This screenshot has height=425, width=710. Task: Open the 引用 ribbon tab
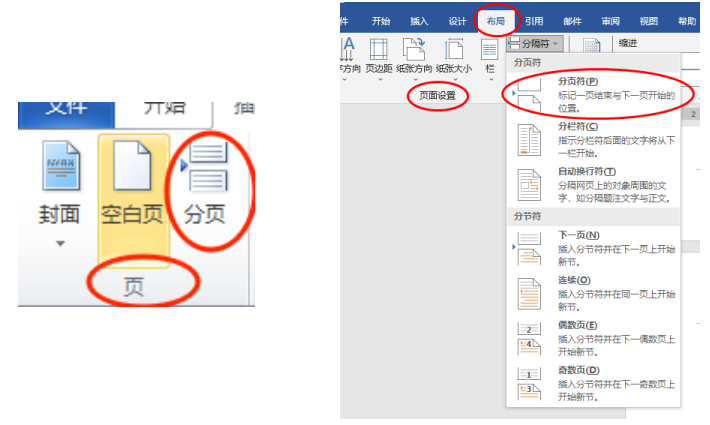click(x=534, y=21)
